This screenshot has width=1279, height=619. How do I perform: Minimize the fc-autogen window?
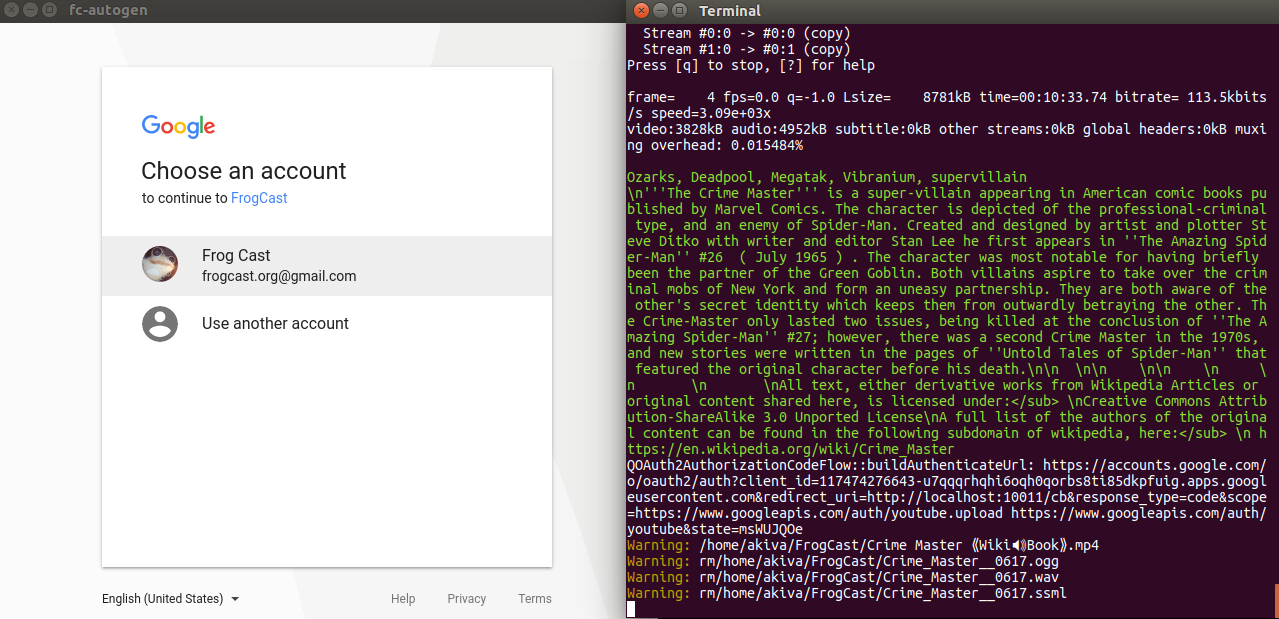(28, 11)
